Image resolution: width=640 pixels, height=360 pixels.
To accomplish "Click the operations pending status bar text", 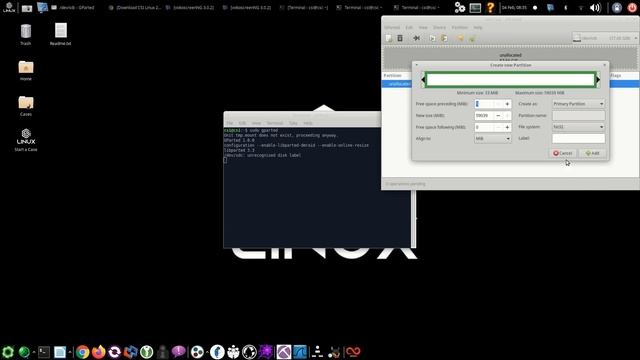I will click(405, 184).
